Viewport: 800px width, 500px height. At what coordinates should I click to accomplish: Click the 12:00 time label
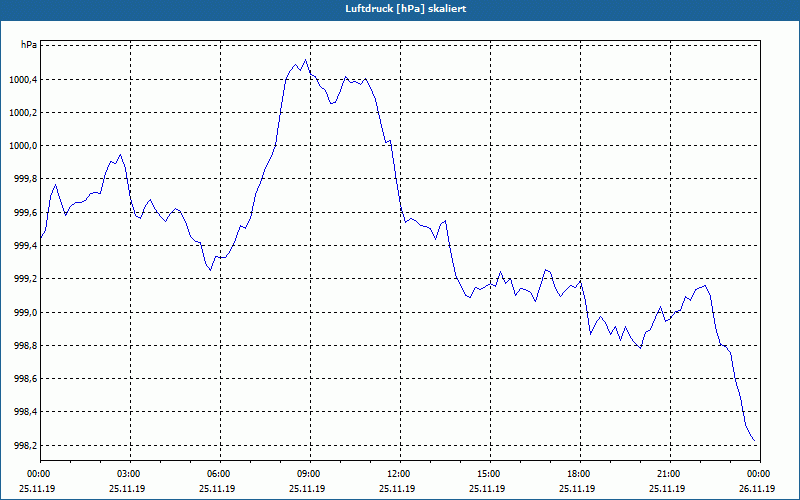401,474
